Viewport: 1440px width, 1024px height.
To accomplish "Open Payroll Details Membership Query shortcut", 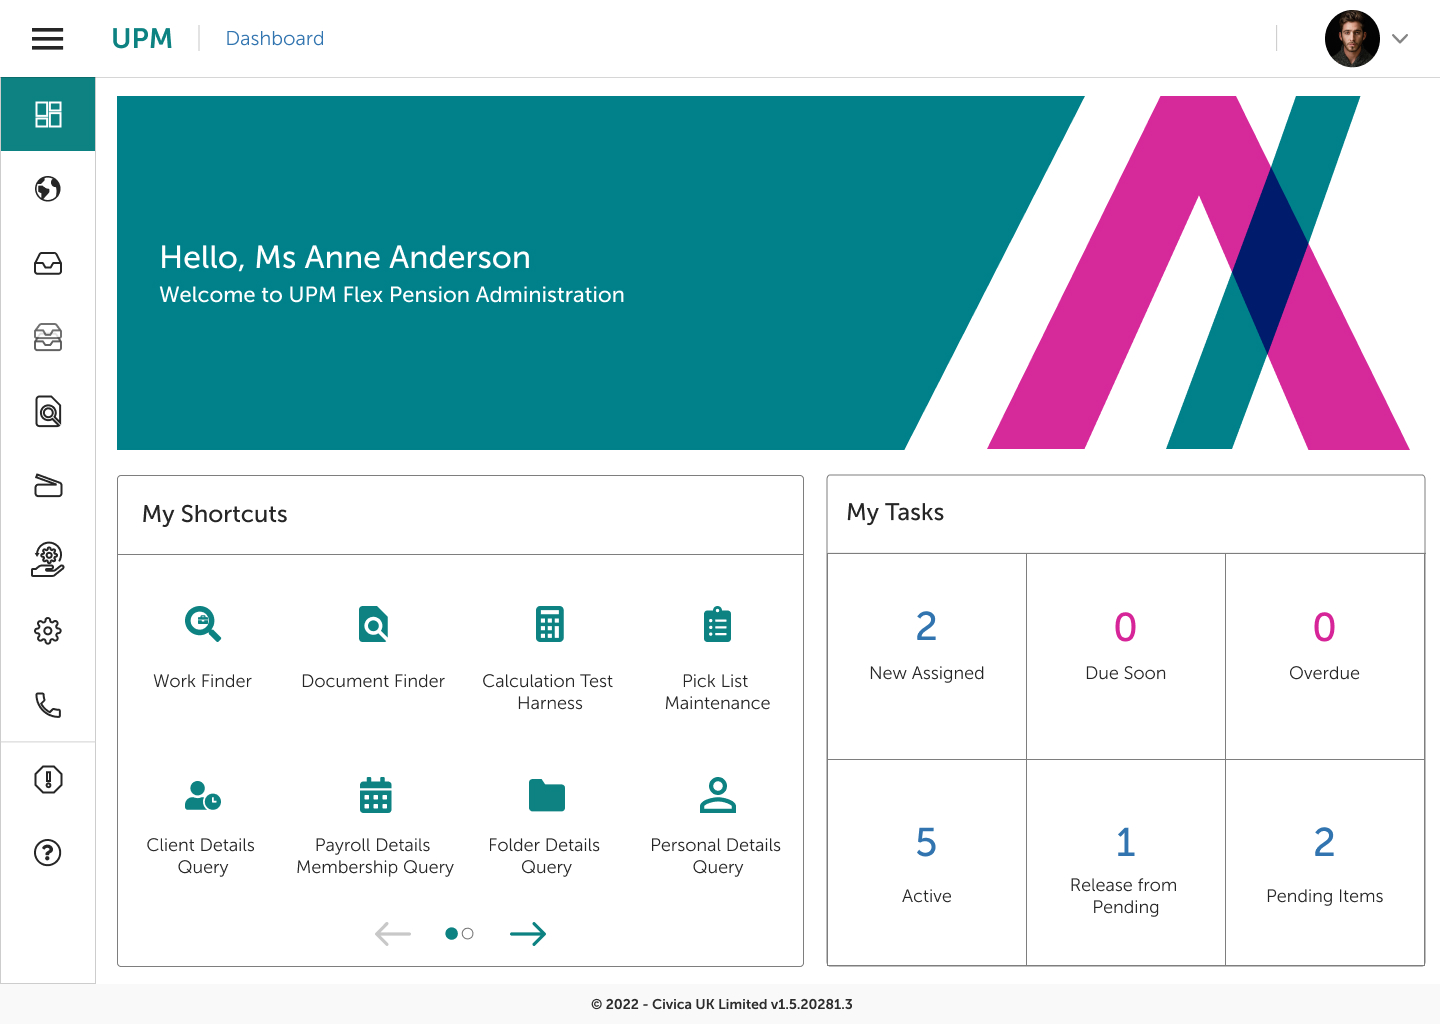I will [375, 796].
